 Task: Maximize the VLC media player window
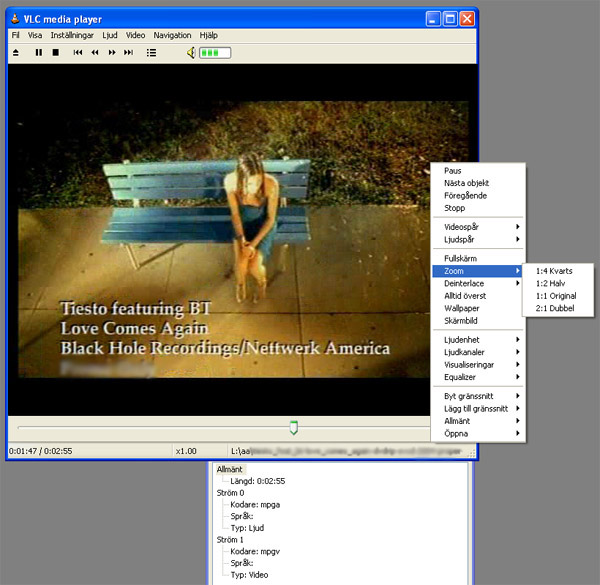pos(450,18)
